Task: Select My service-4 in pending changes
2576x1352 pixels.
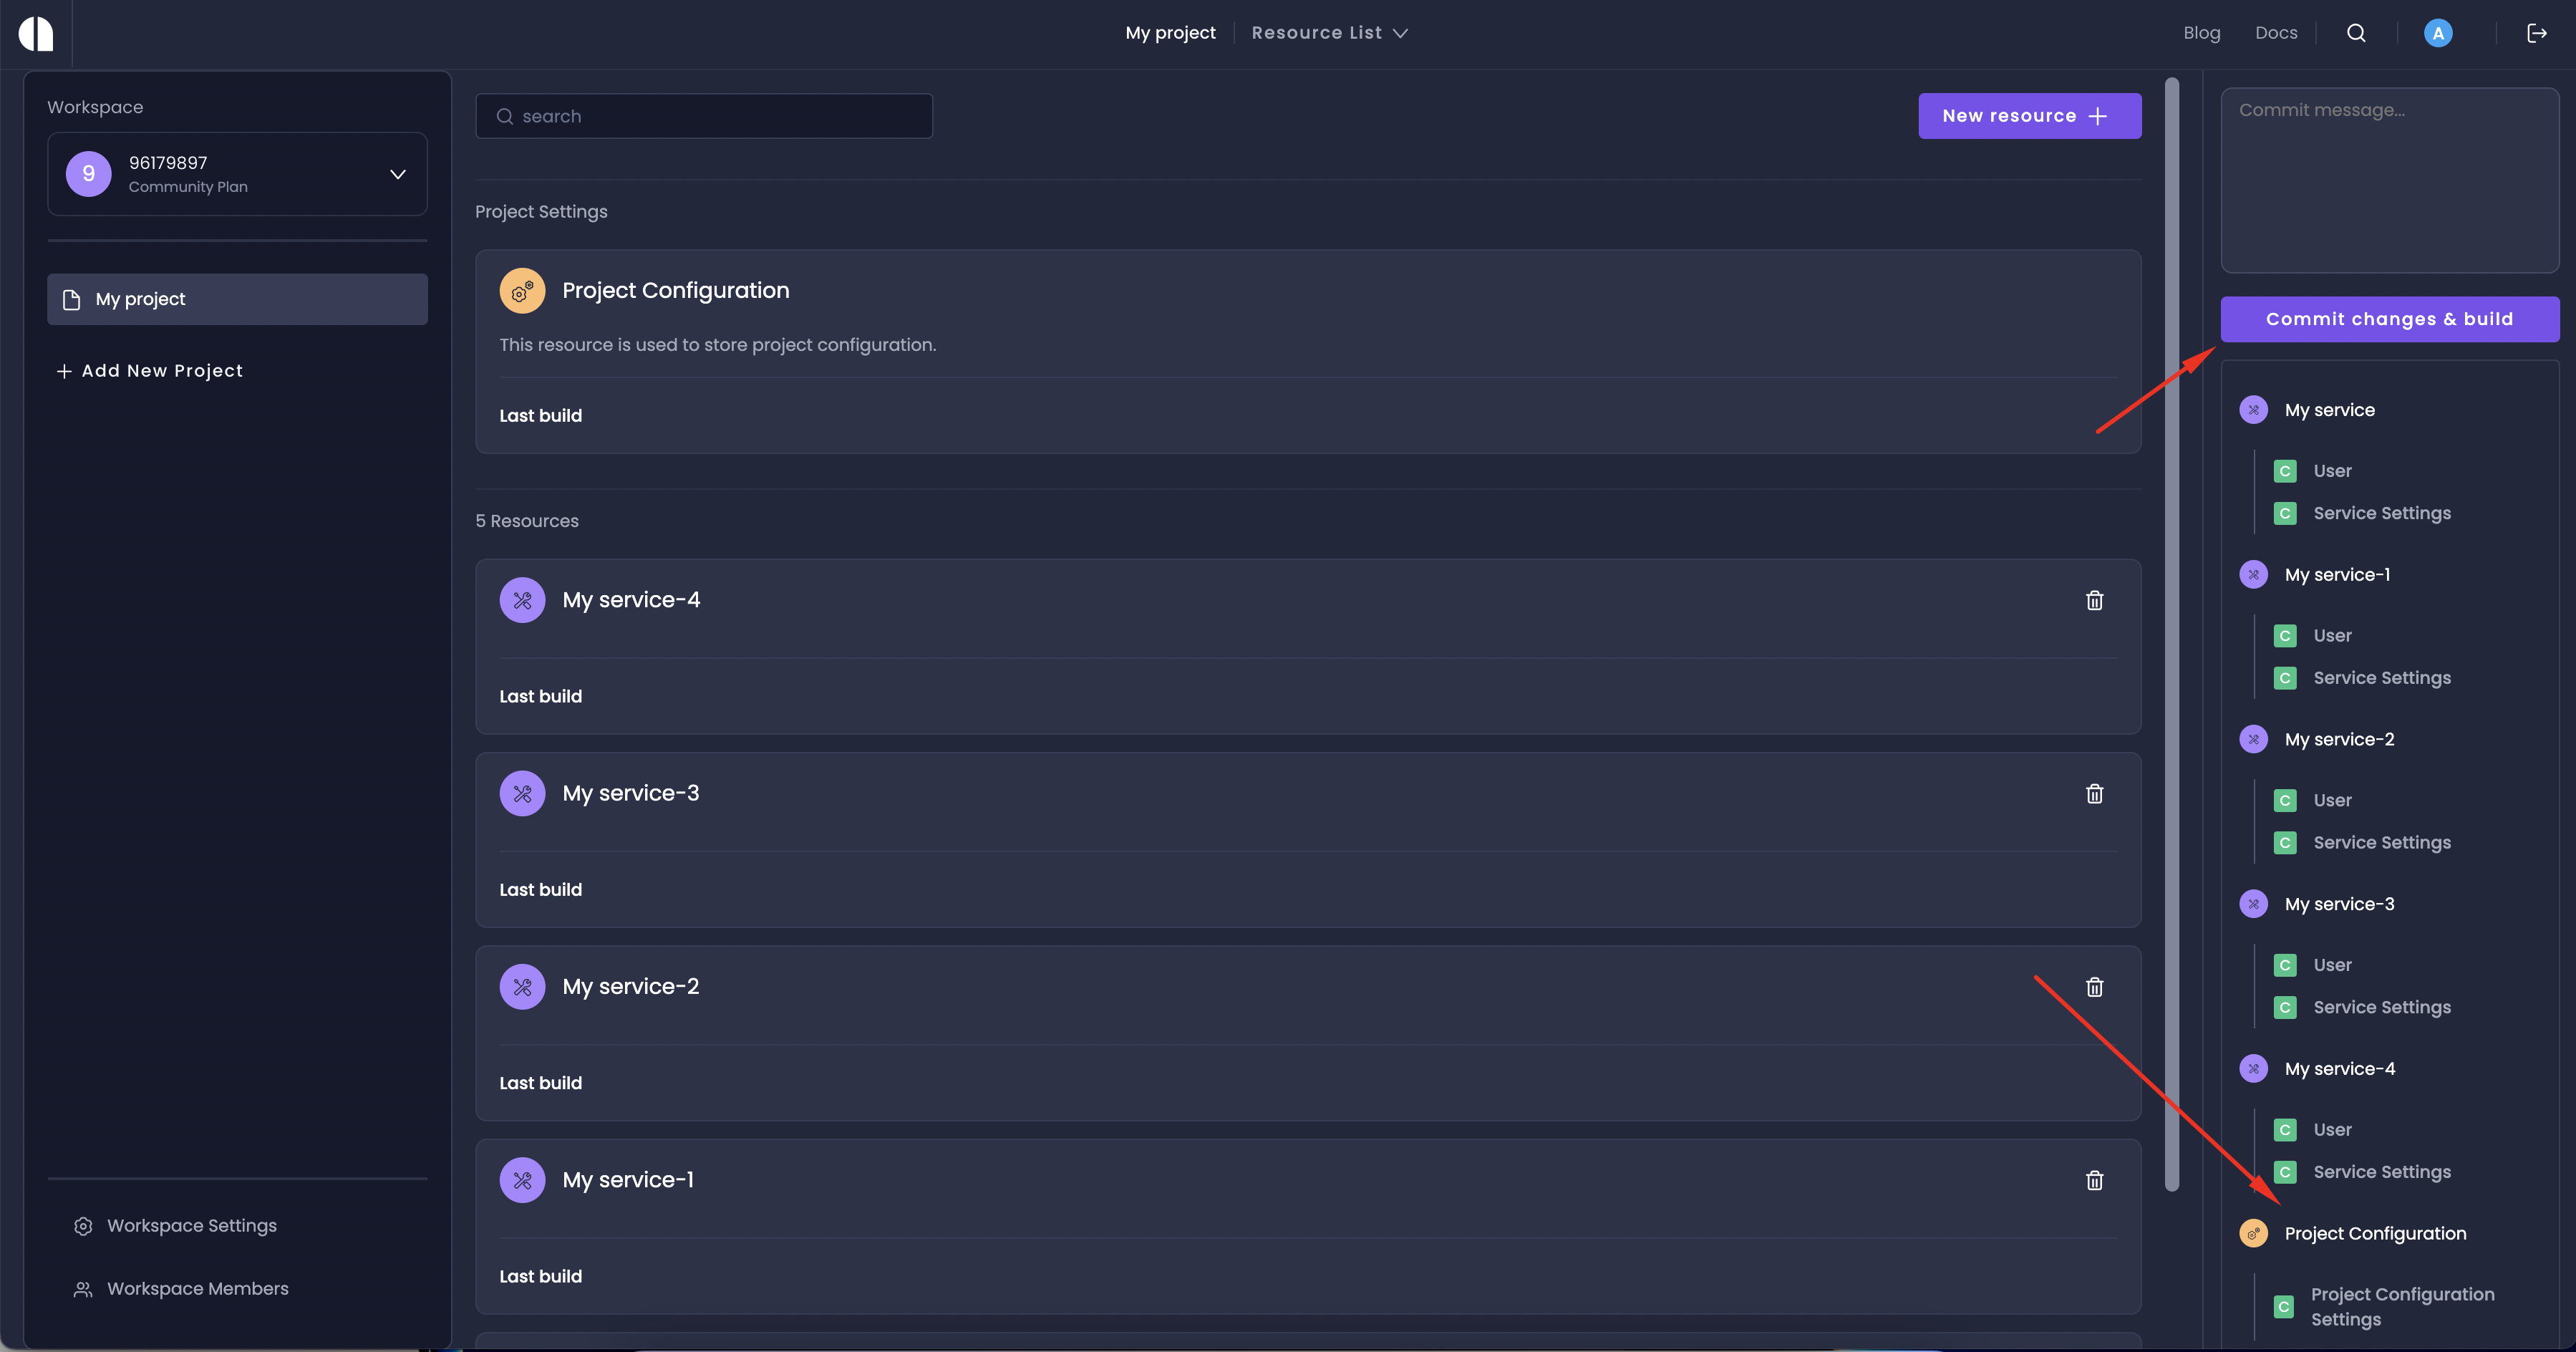Action: pos(2339,1069)
